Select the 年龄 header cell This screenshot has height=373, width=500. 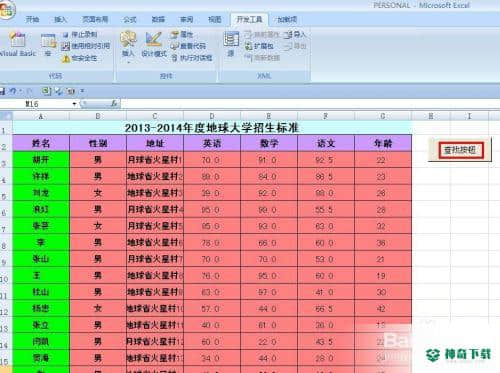[x=383, y=143]
